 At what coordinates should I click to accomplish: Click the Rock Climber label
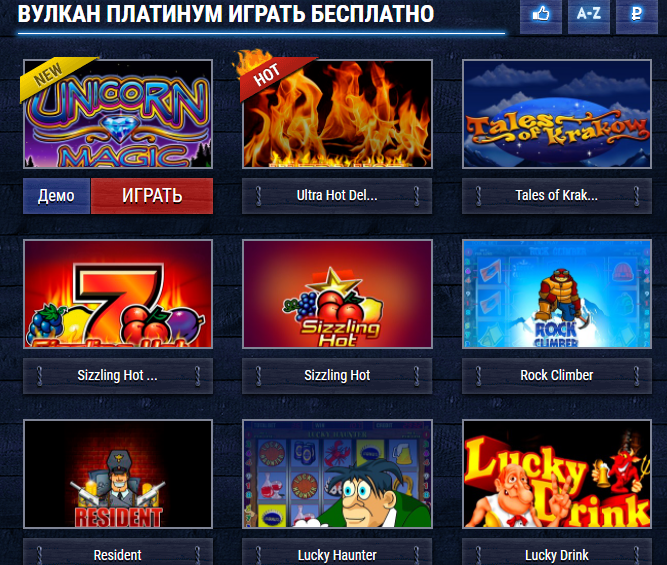557,376
